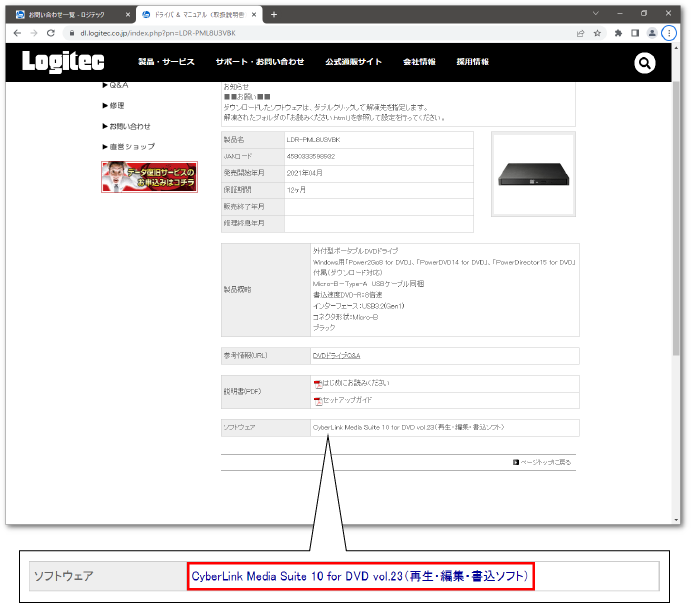Open Chrome three-dot menu
Image resolution: width=691 pixels, height=603 pixels.
click(670, 33)
